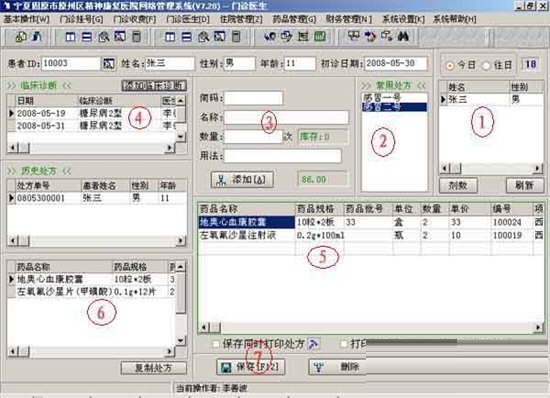550x398 pixels.
Task: Click the 处方单号 column header
Action: click(48, 186)
